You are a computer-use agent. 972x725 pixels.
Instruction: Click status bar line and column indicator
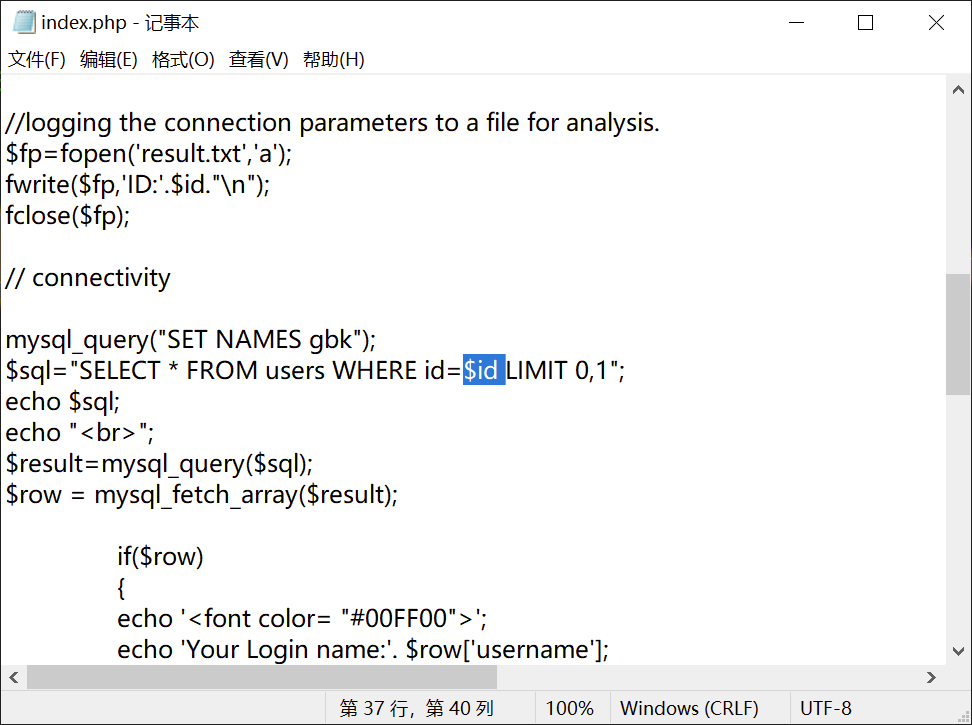pos(417,708)
